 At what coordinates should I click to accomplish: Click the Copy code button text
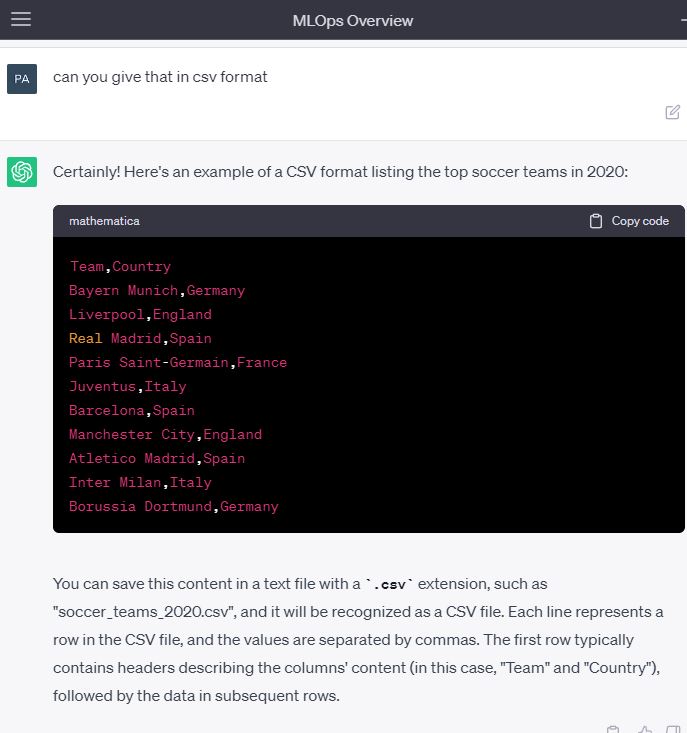point(640,221)
